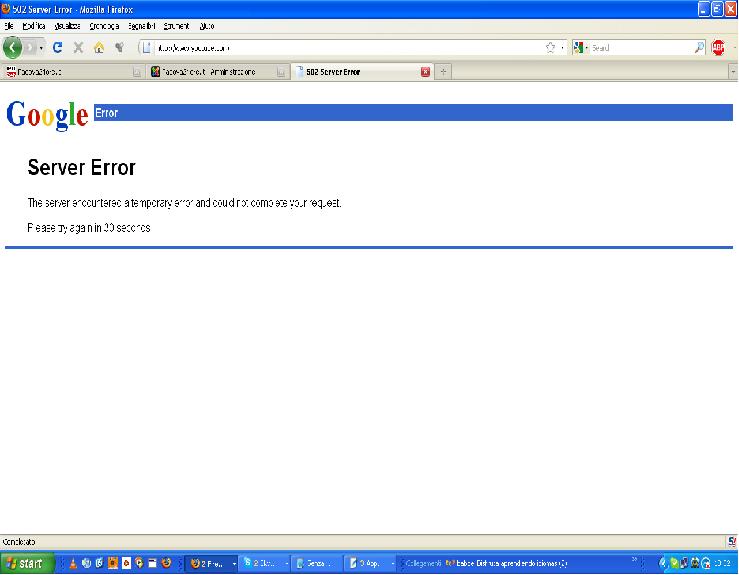
Task: Open the 'Senza...' taskbar button
Action: [x=316, y=563]
